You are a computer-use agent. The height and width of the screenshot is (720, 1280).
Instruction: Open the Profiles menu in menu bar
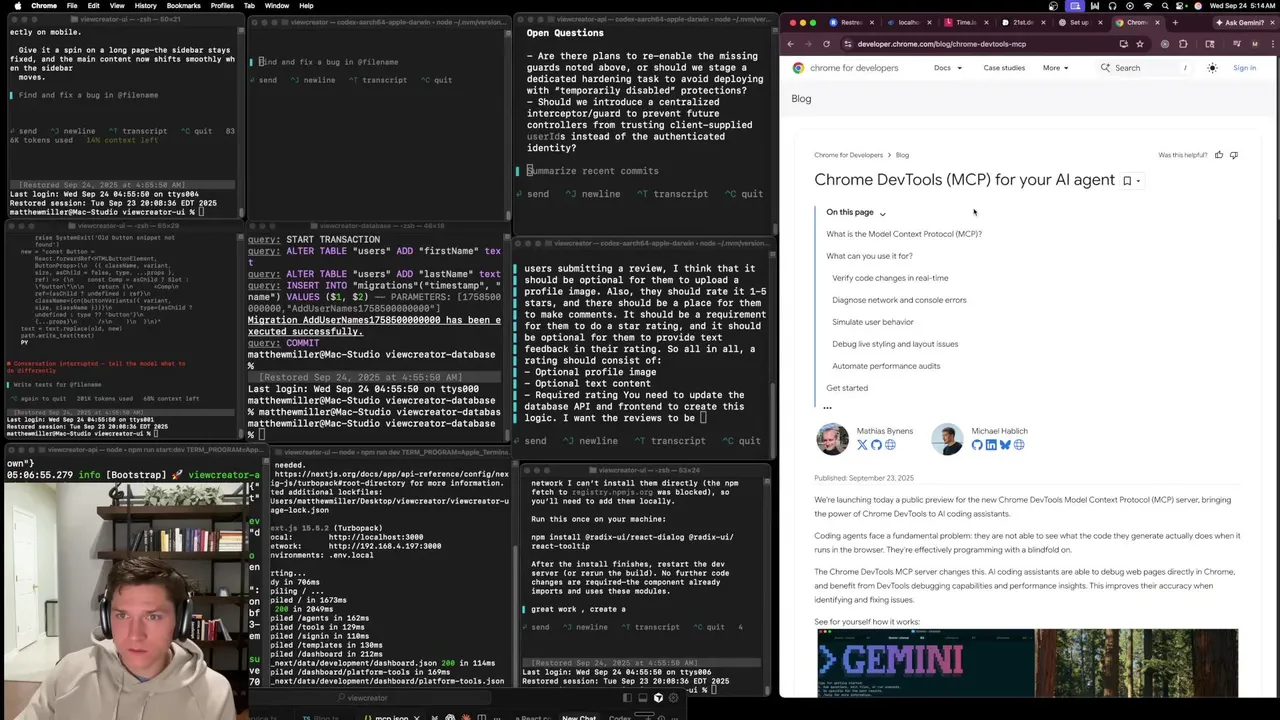click(x=222, y=6)
